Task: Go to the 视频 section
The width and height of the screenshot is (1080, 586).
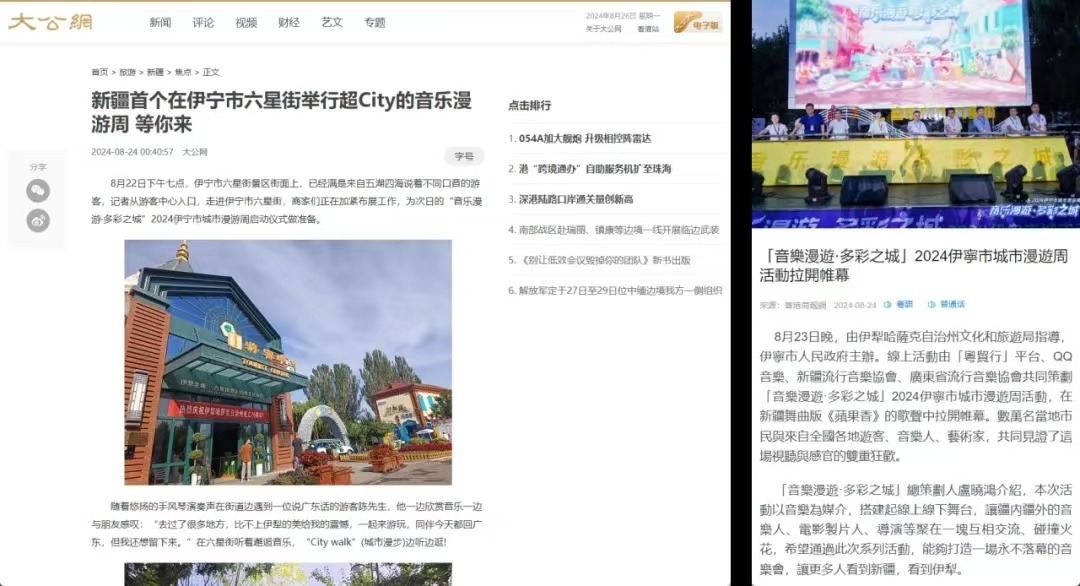Action: 246,22
